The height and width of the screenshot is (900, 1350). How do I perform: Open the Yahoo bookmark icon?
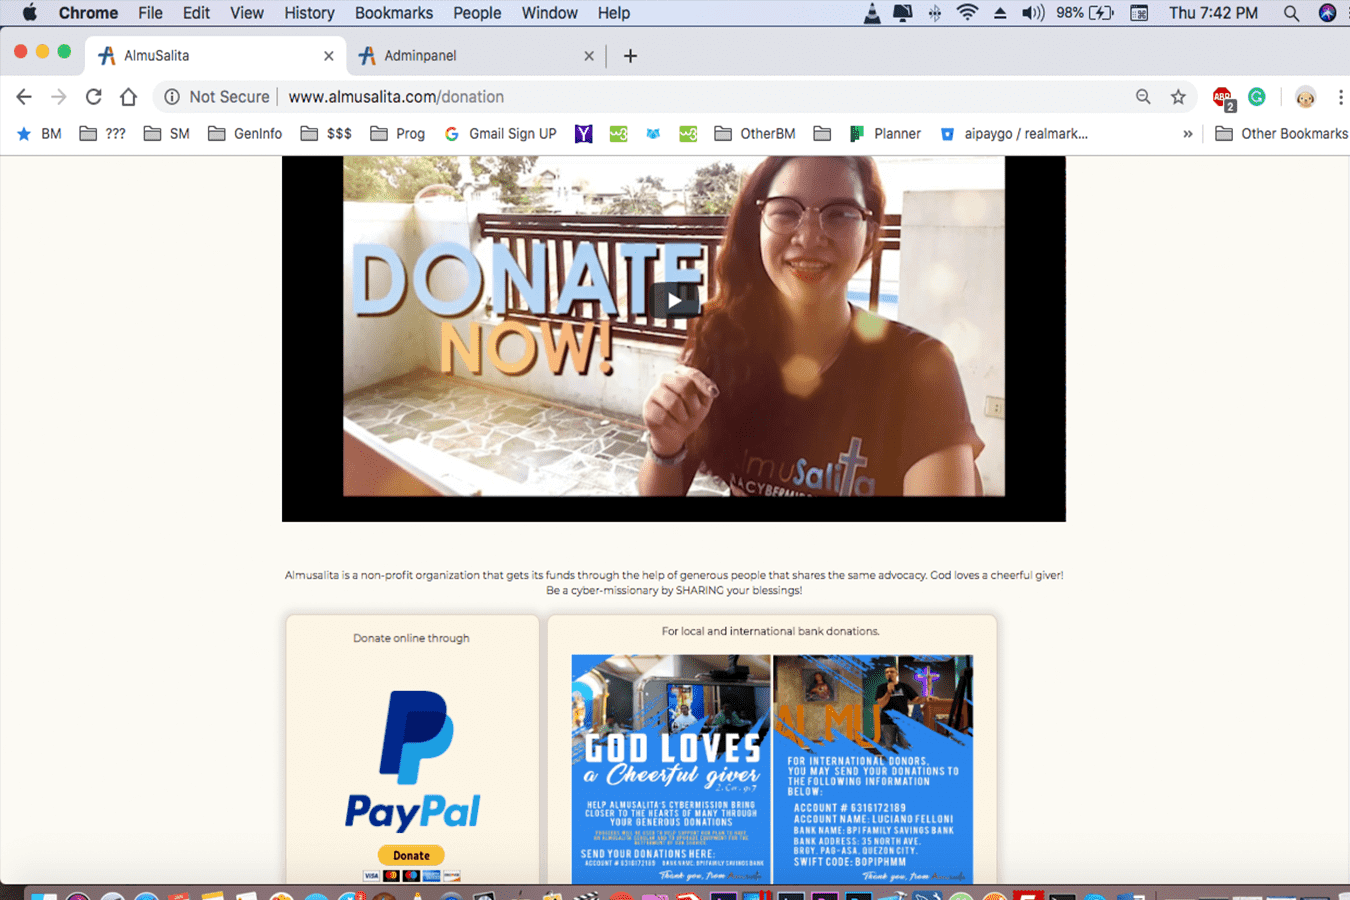click(584, 134)
